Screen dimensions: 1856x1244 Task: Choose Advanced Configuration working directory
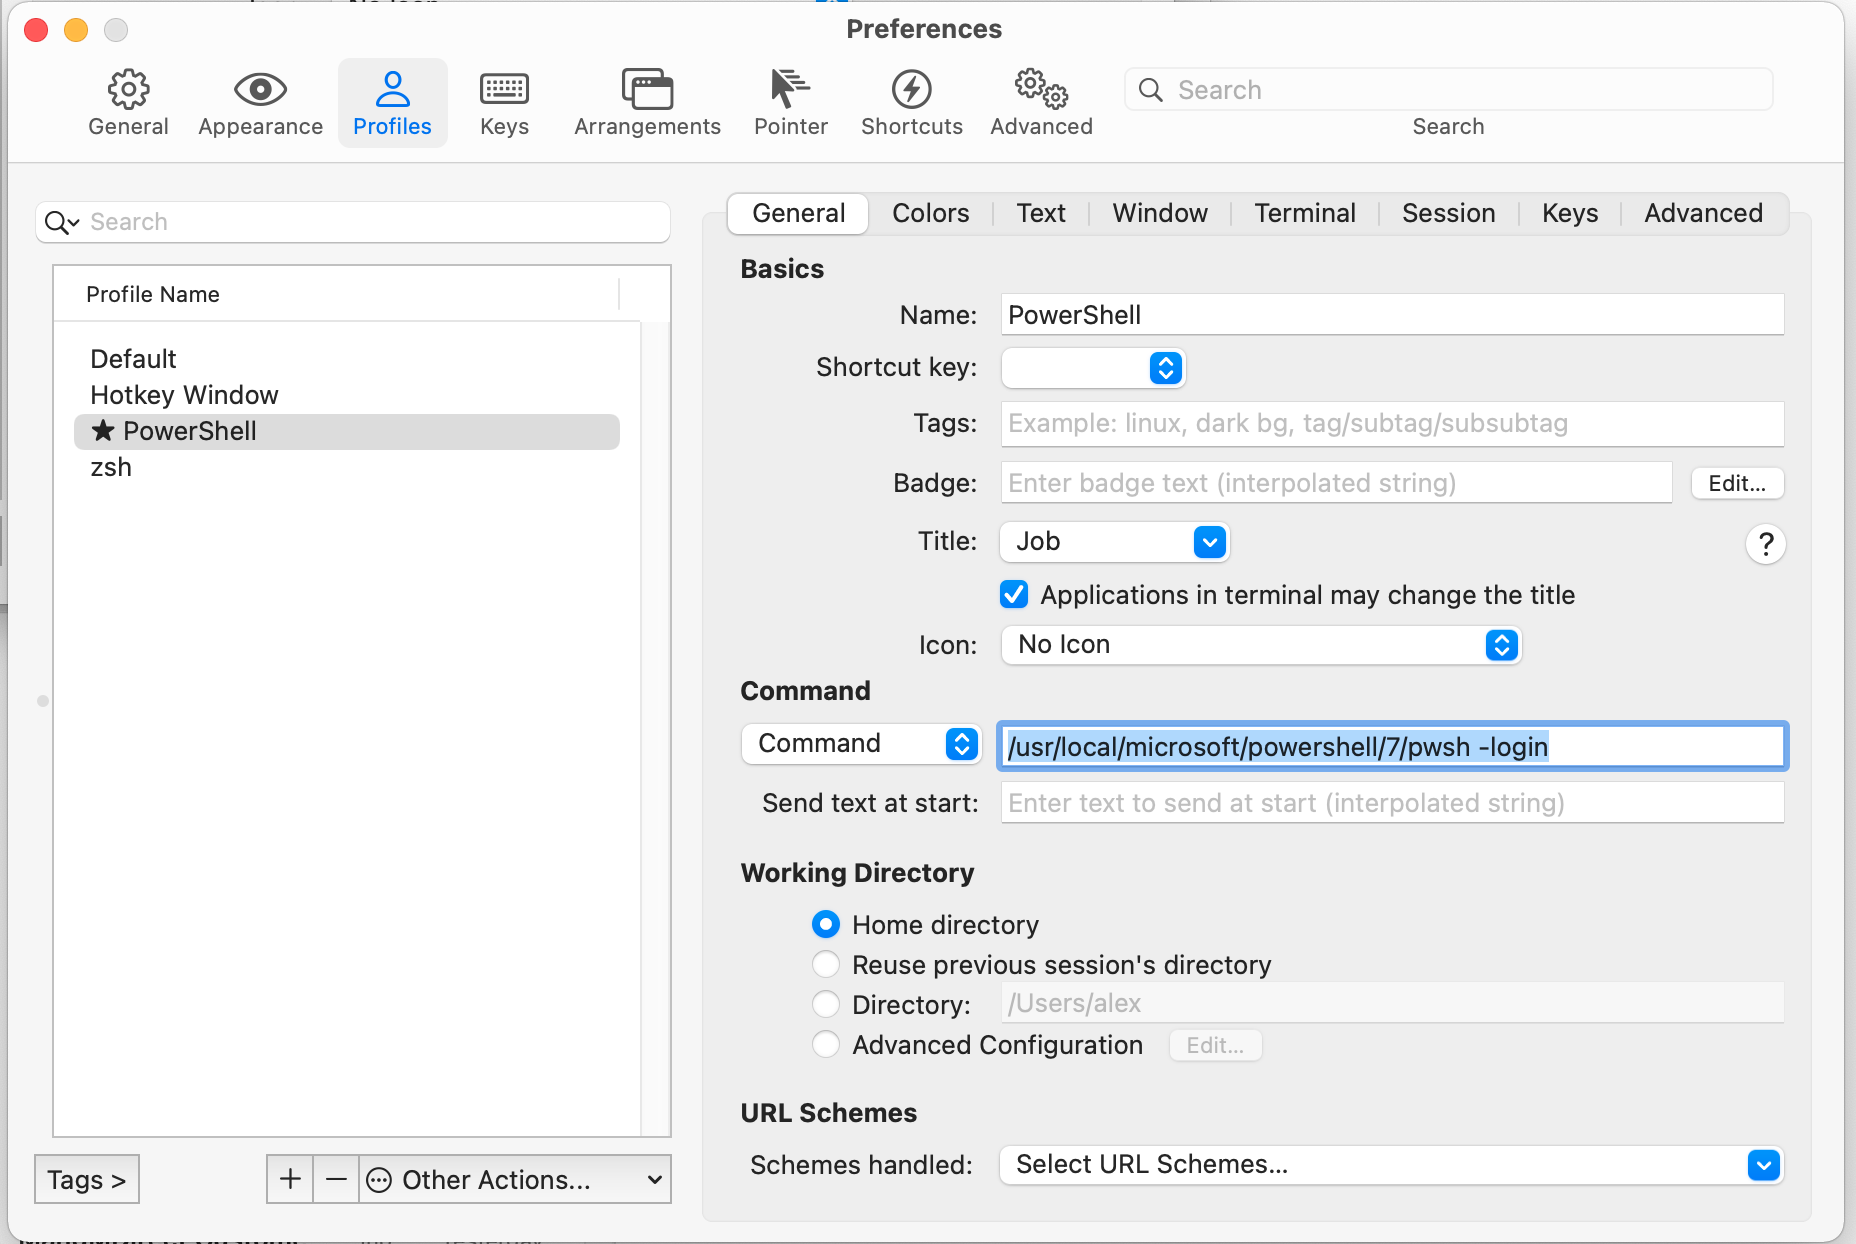[825, 1044]
